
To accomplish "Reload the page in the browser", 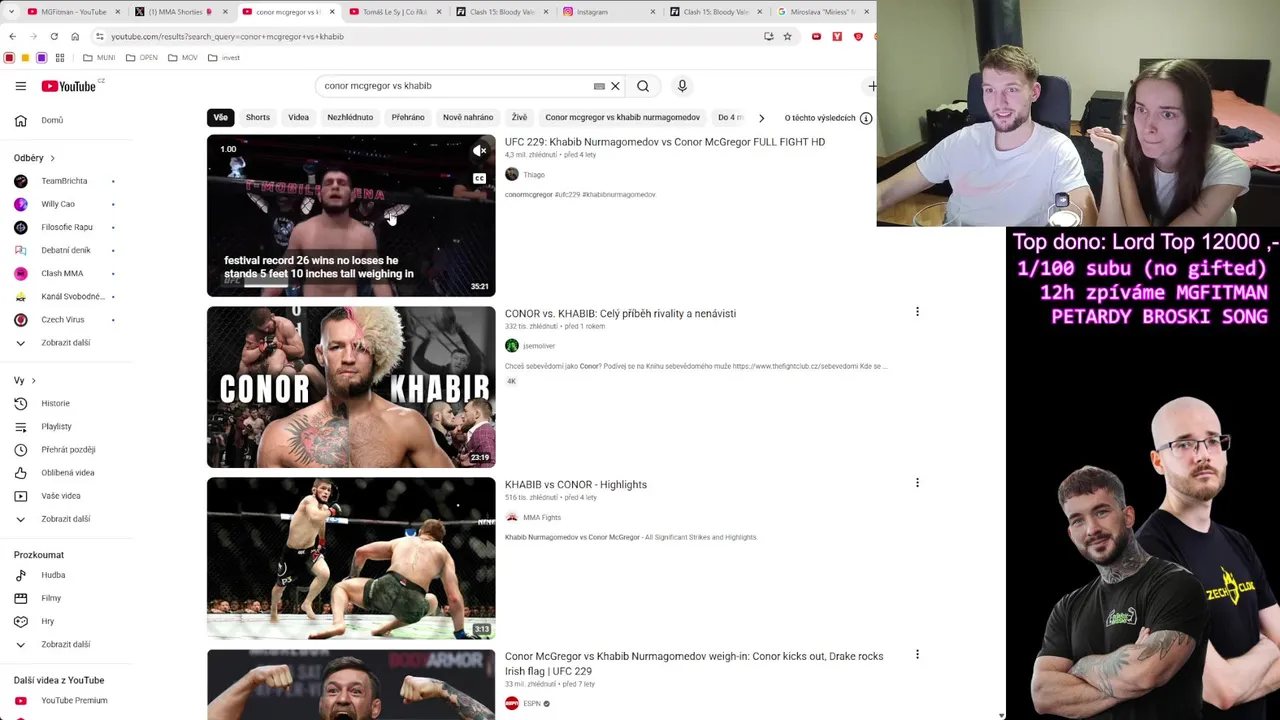I will tap(54, 36).
